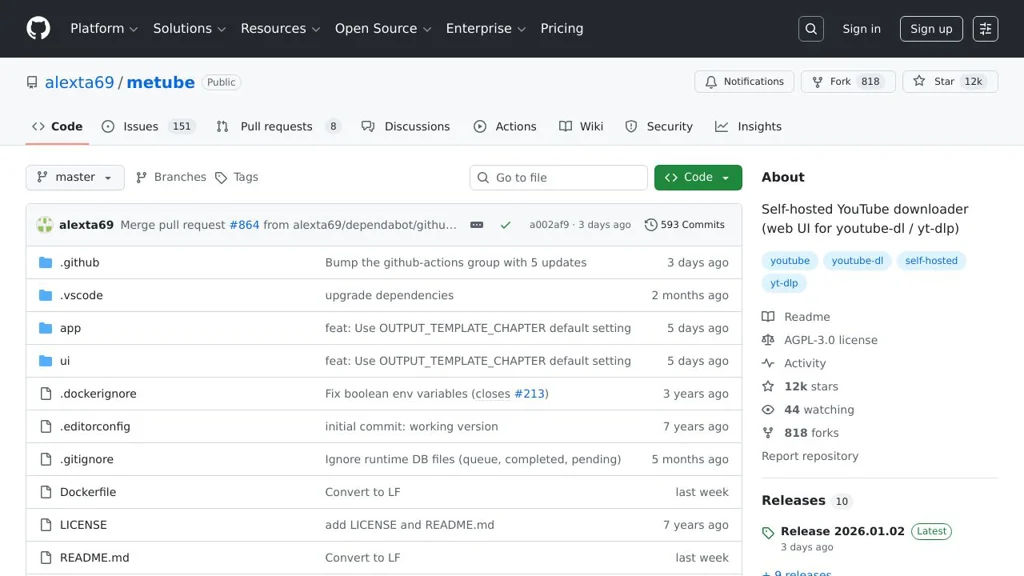Select the self-hosted topic tag
Screen dimensions: 1024x576
click(x=931, y=261)
